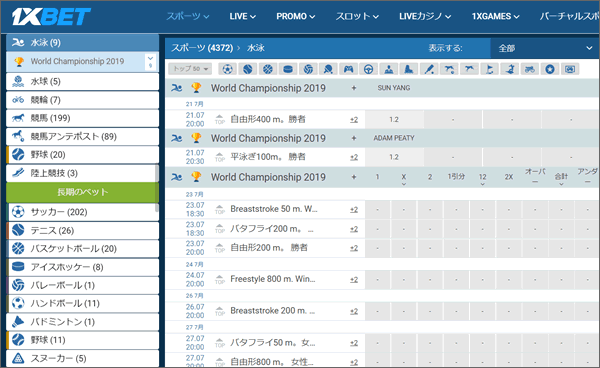Click the 長期のベット green button
The height and width of the screenshot is (368, 600).
(82, 192)
